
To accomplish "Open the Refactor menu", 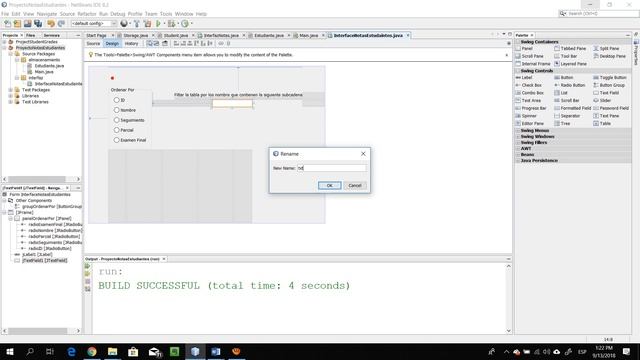I will 87,14.
